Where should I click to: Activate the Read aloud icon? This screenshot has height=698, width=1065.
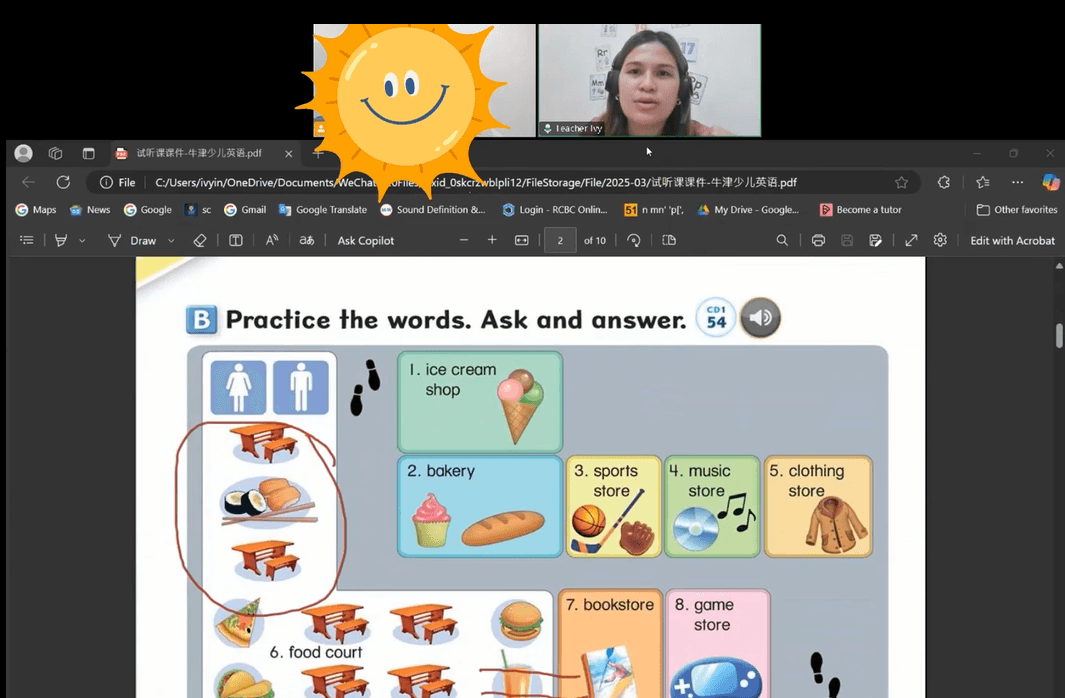coord(272,240)
